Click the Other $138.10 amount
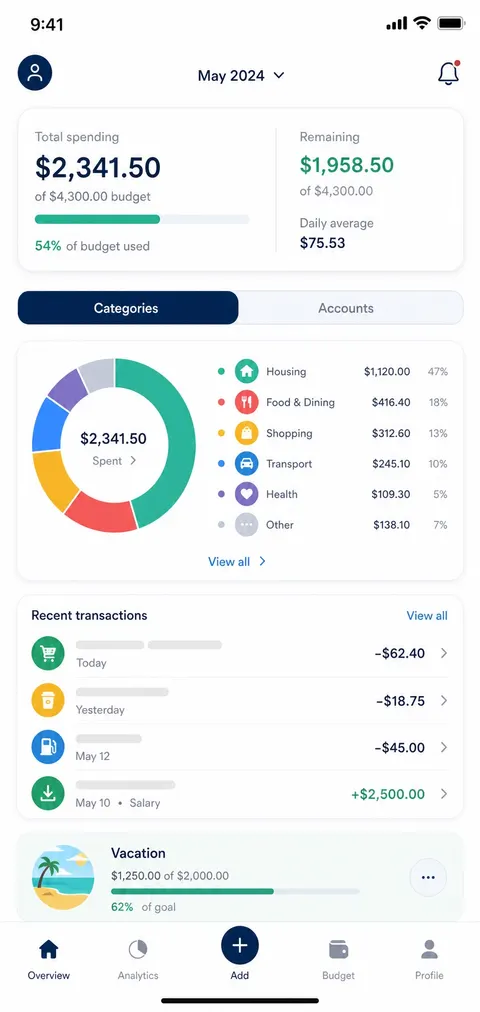The width and height of the screenshot is (480, 1012). point(391,525)
